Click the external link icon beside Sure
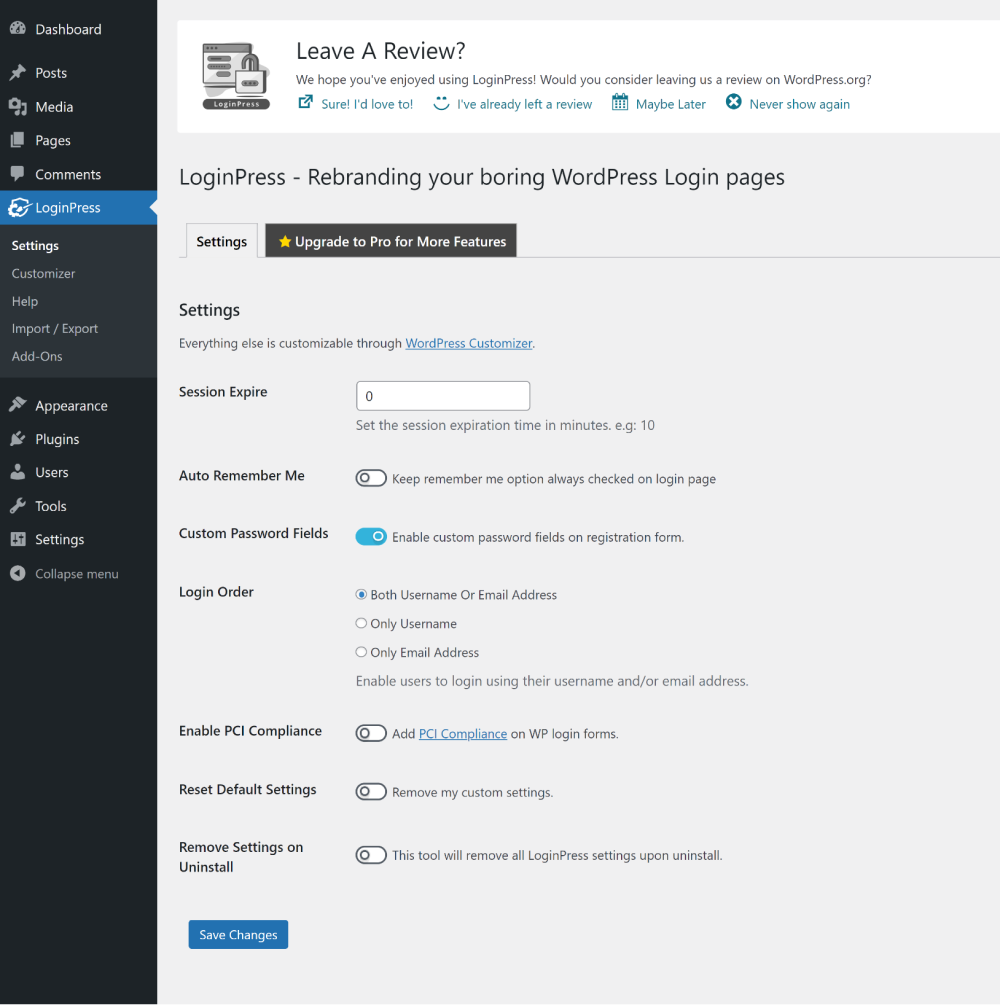 pos(306,102)
